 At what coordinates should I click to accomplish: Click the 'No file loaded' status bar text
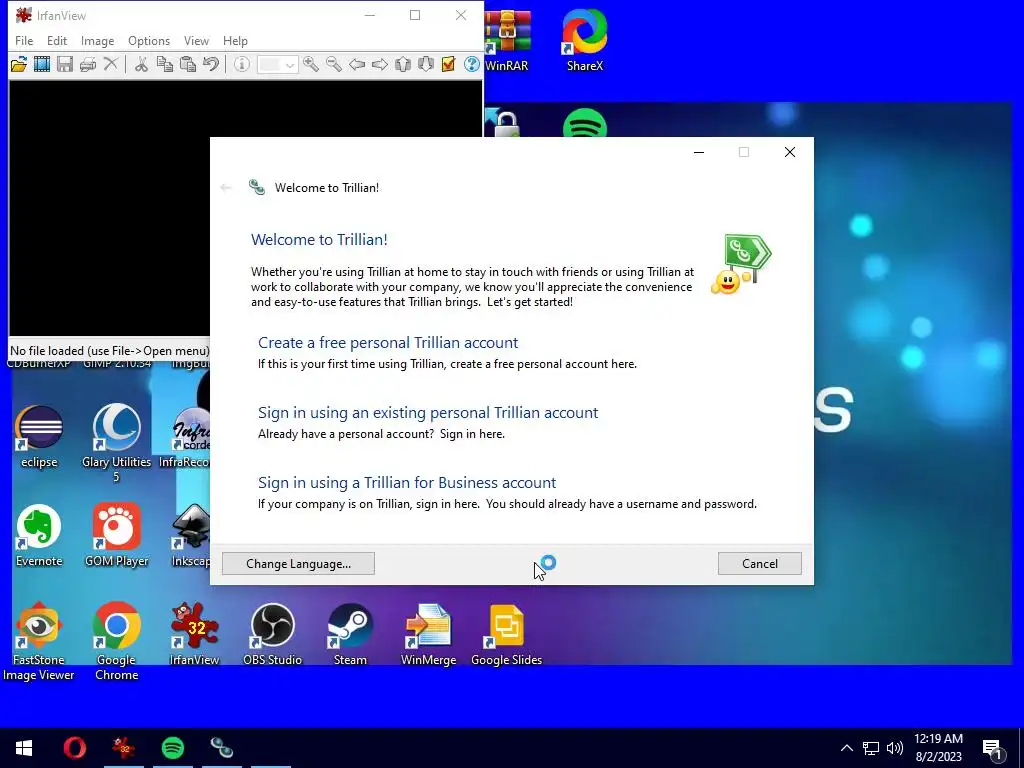click(110, 351)
